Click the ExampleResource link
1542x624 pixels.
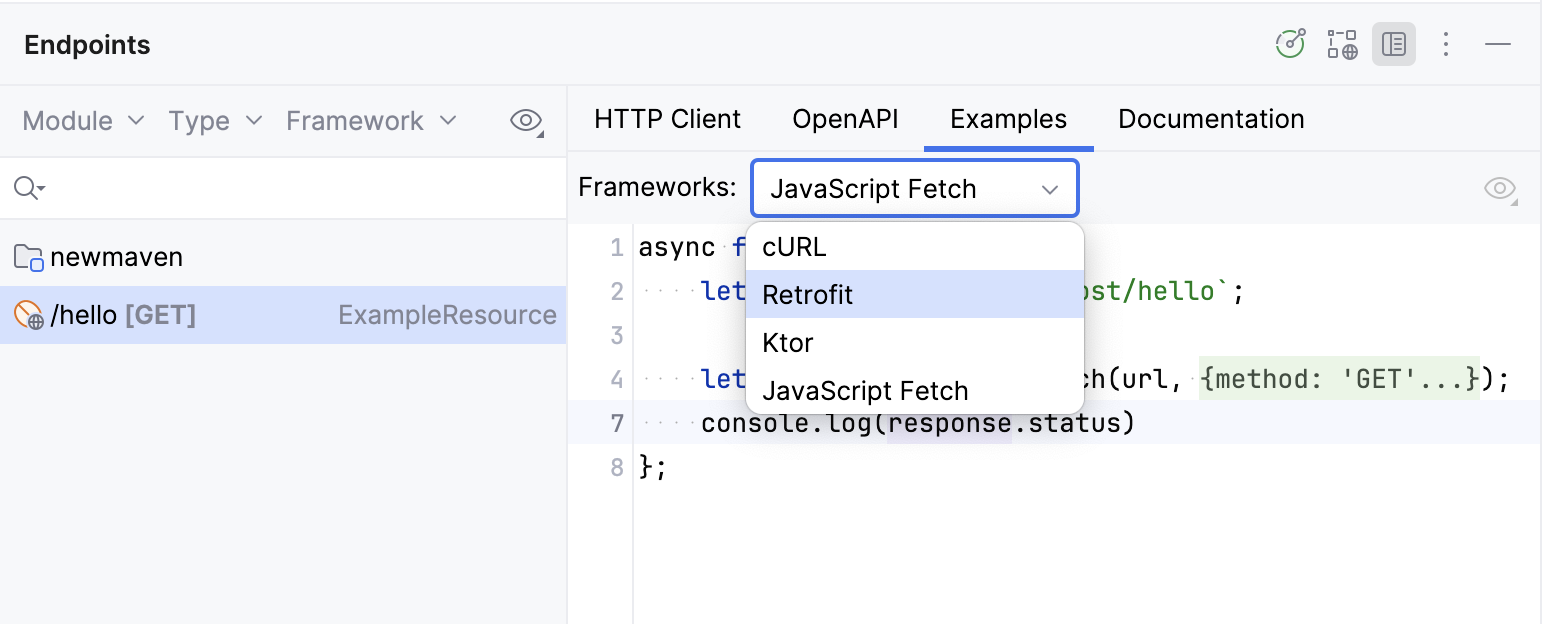point(447,315)
